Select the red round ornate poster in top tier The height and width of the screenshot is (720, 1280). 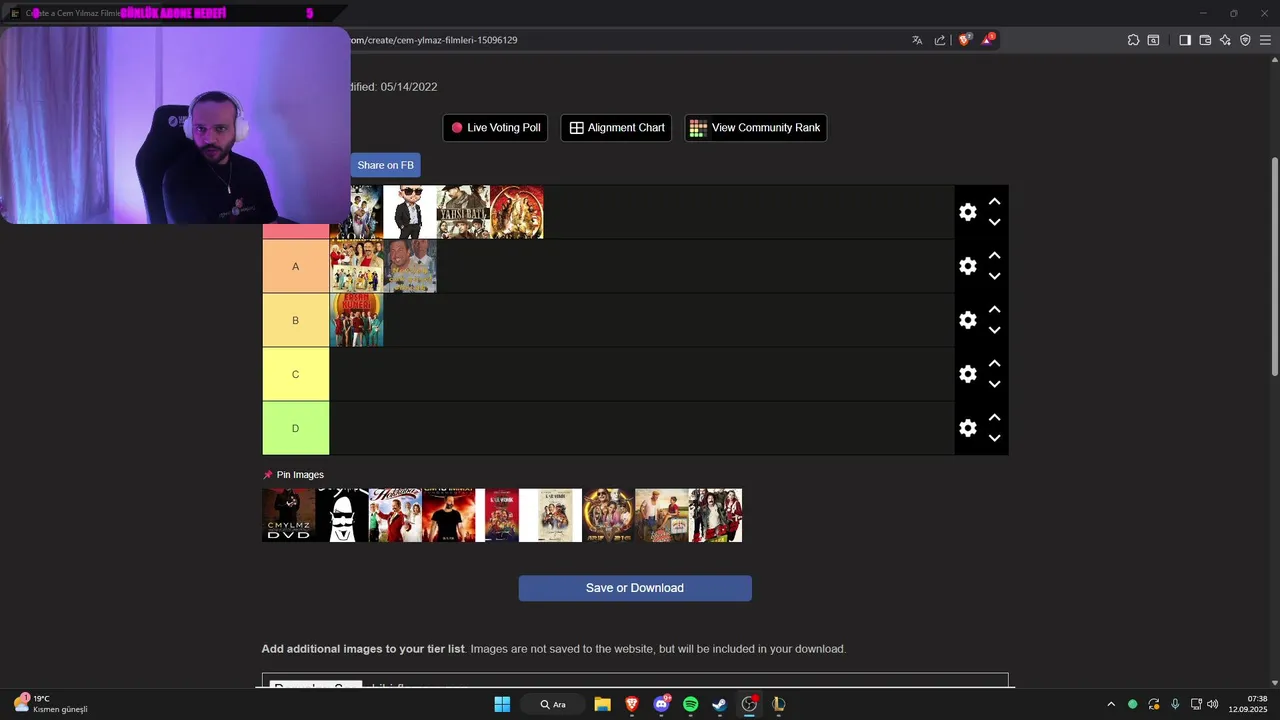pyautogui.click(x=517, y=212)
